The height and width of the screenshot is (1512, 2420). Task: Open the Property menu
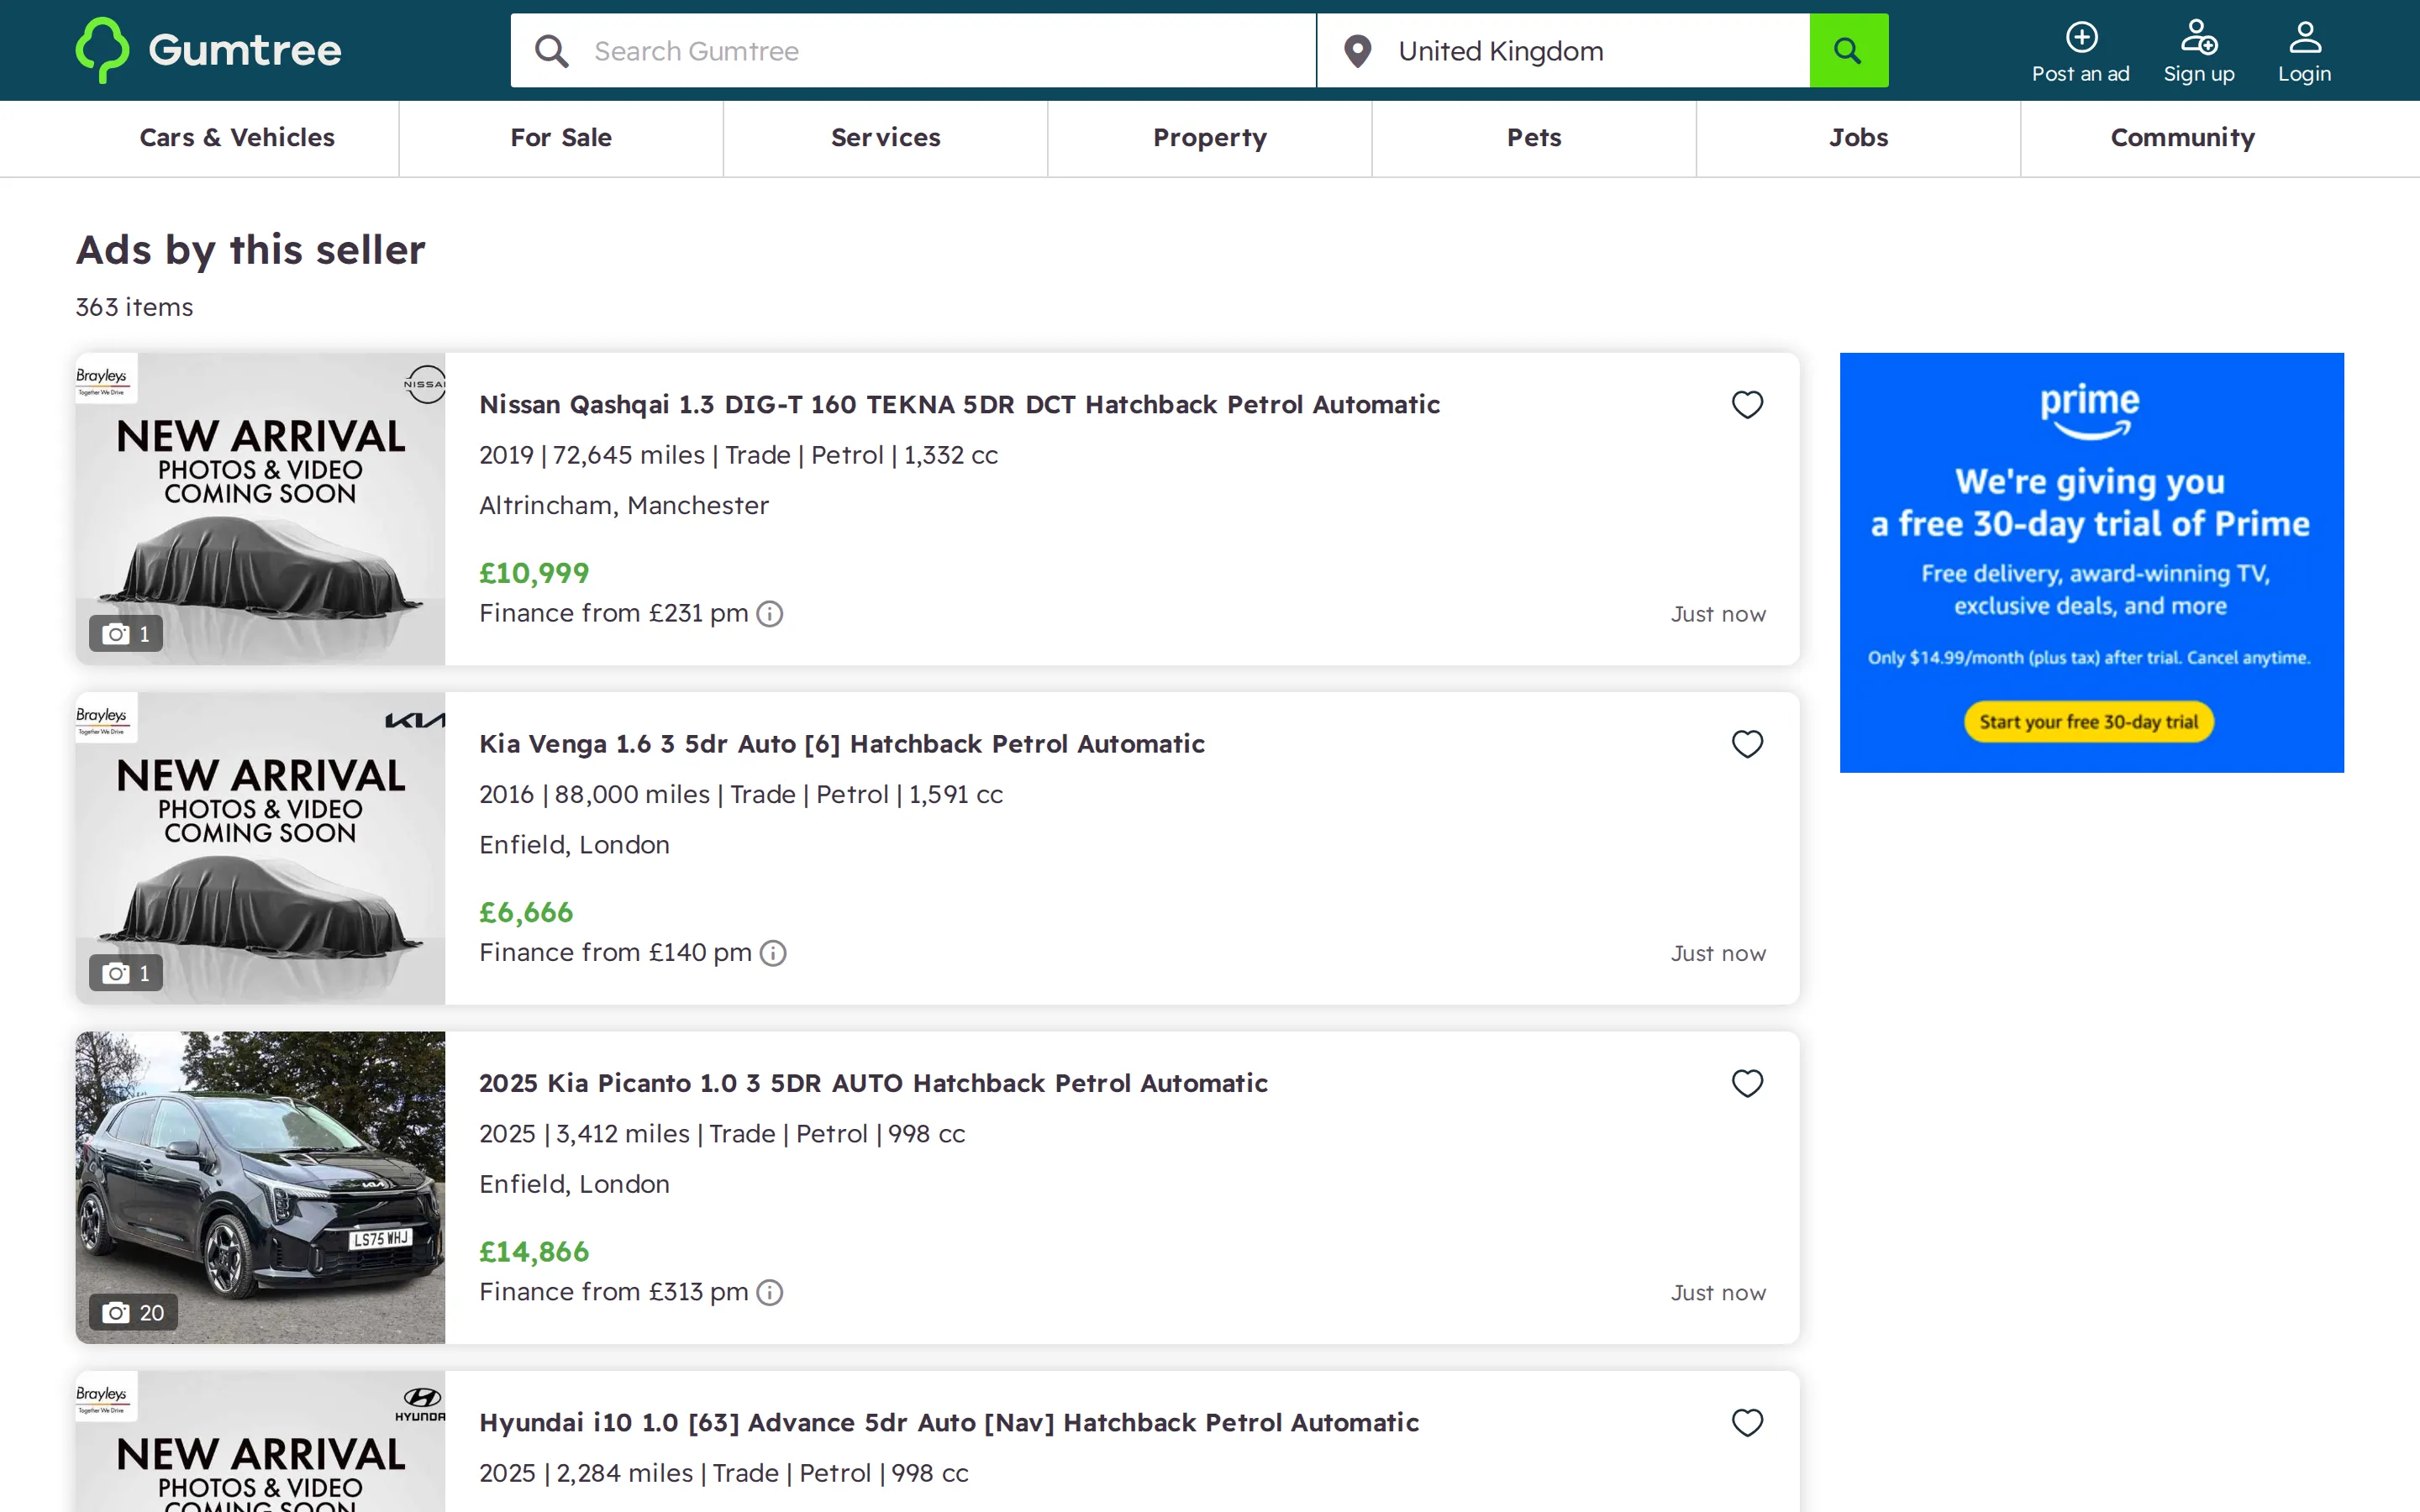pos(1209,138)
